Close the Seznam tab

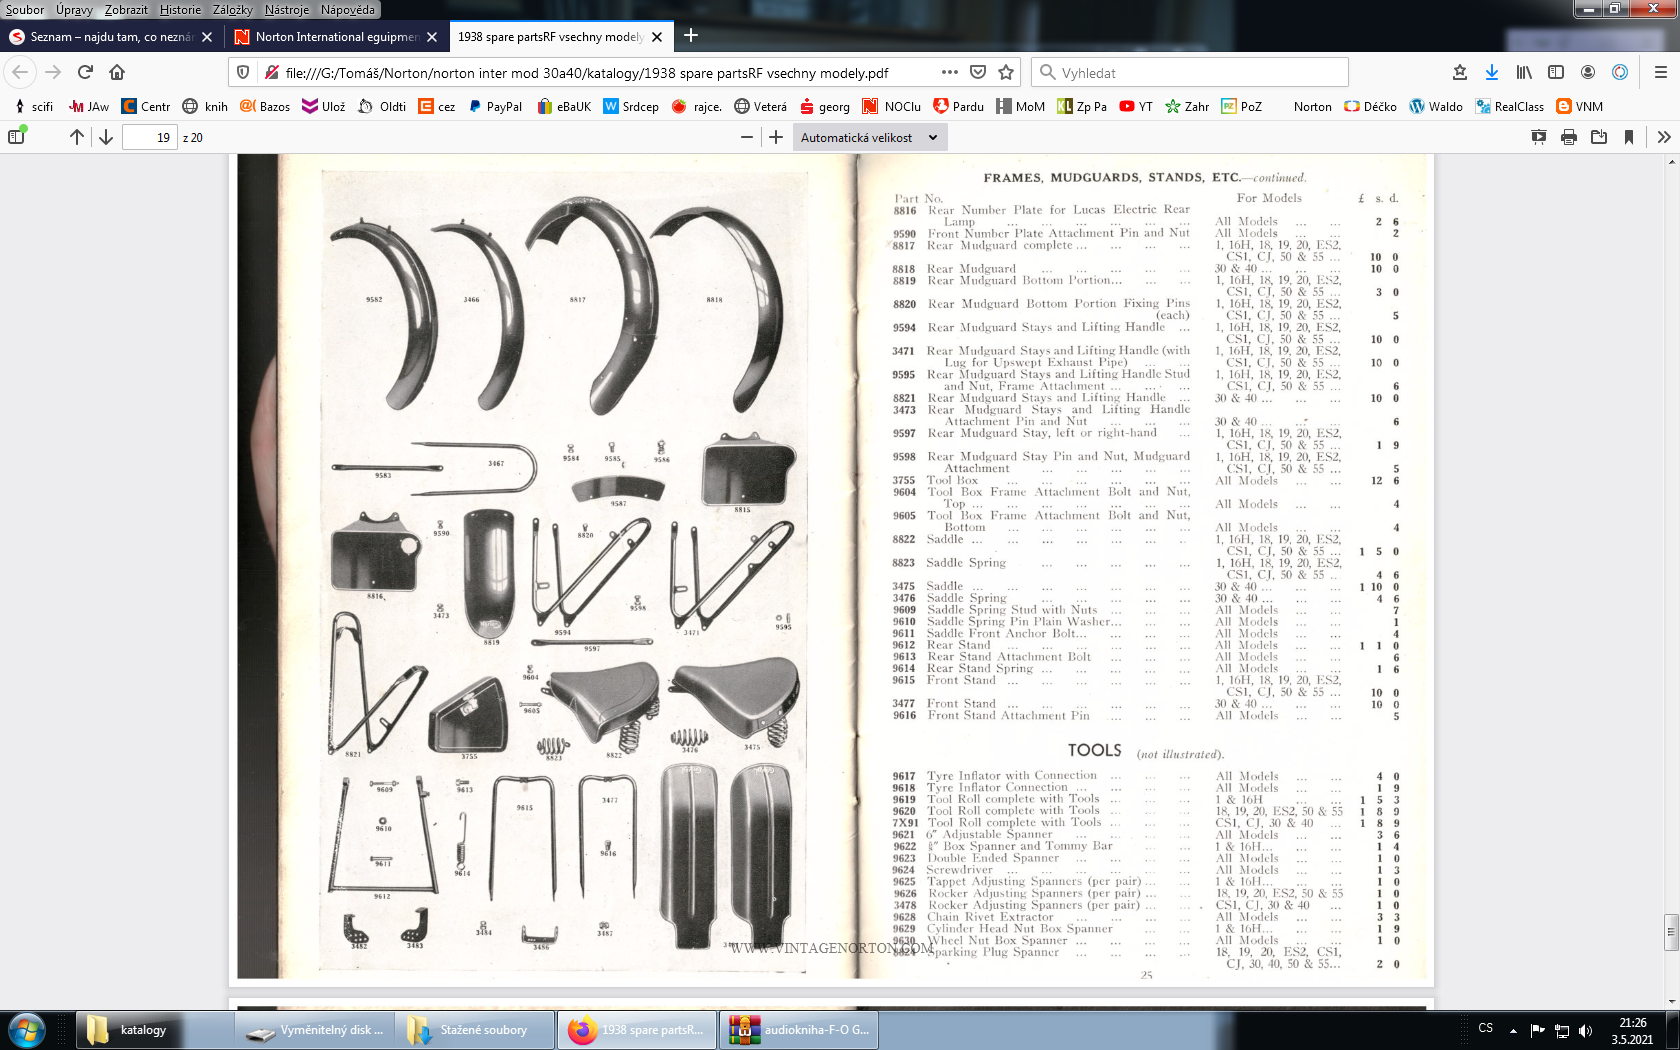tap(207, 37)
